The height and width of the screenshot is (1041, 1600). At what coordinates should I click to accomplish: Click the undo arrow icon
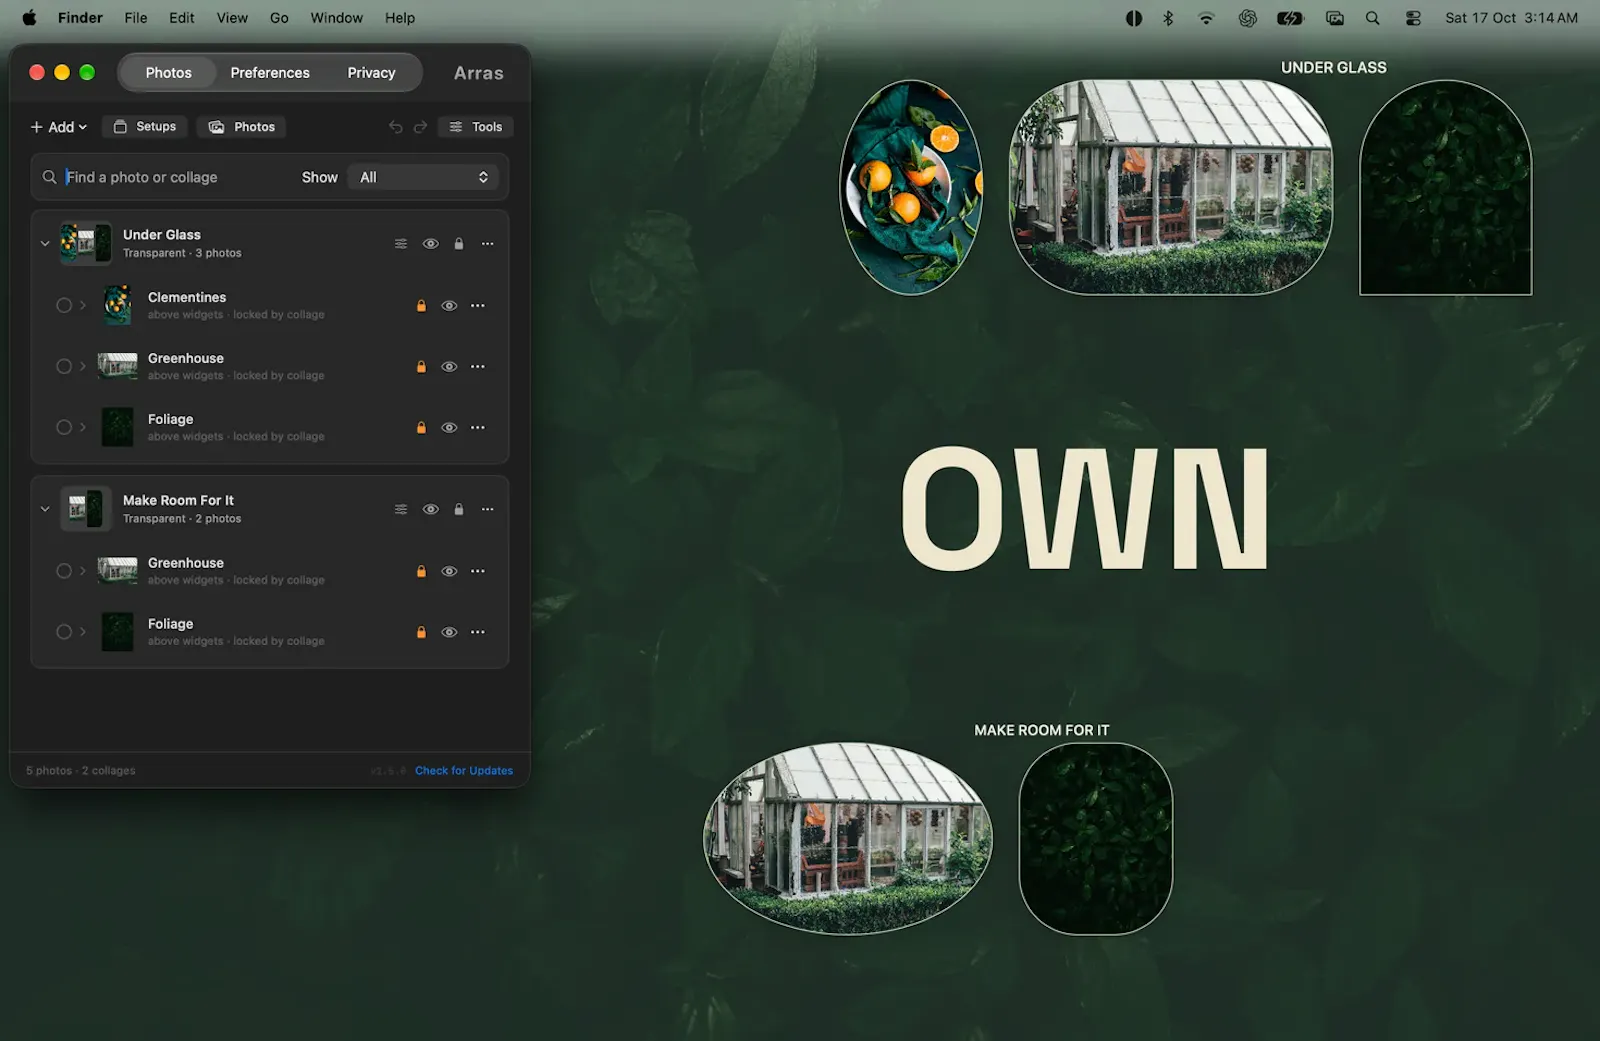tap(395, 127)
